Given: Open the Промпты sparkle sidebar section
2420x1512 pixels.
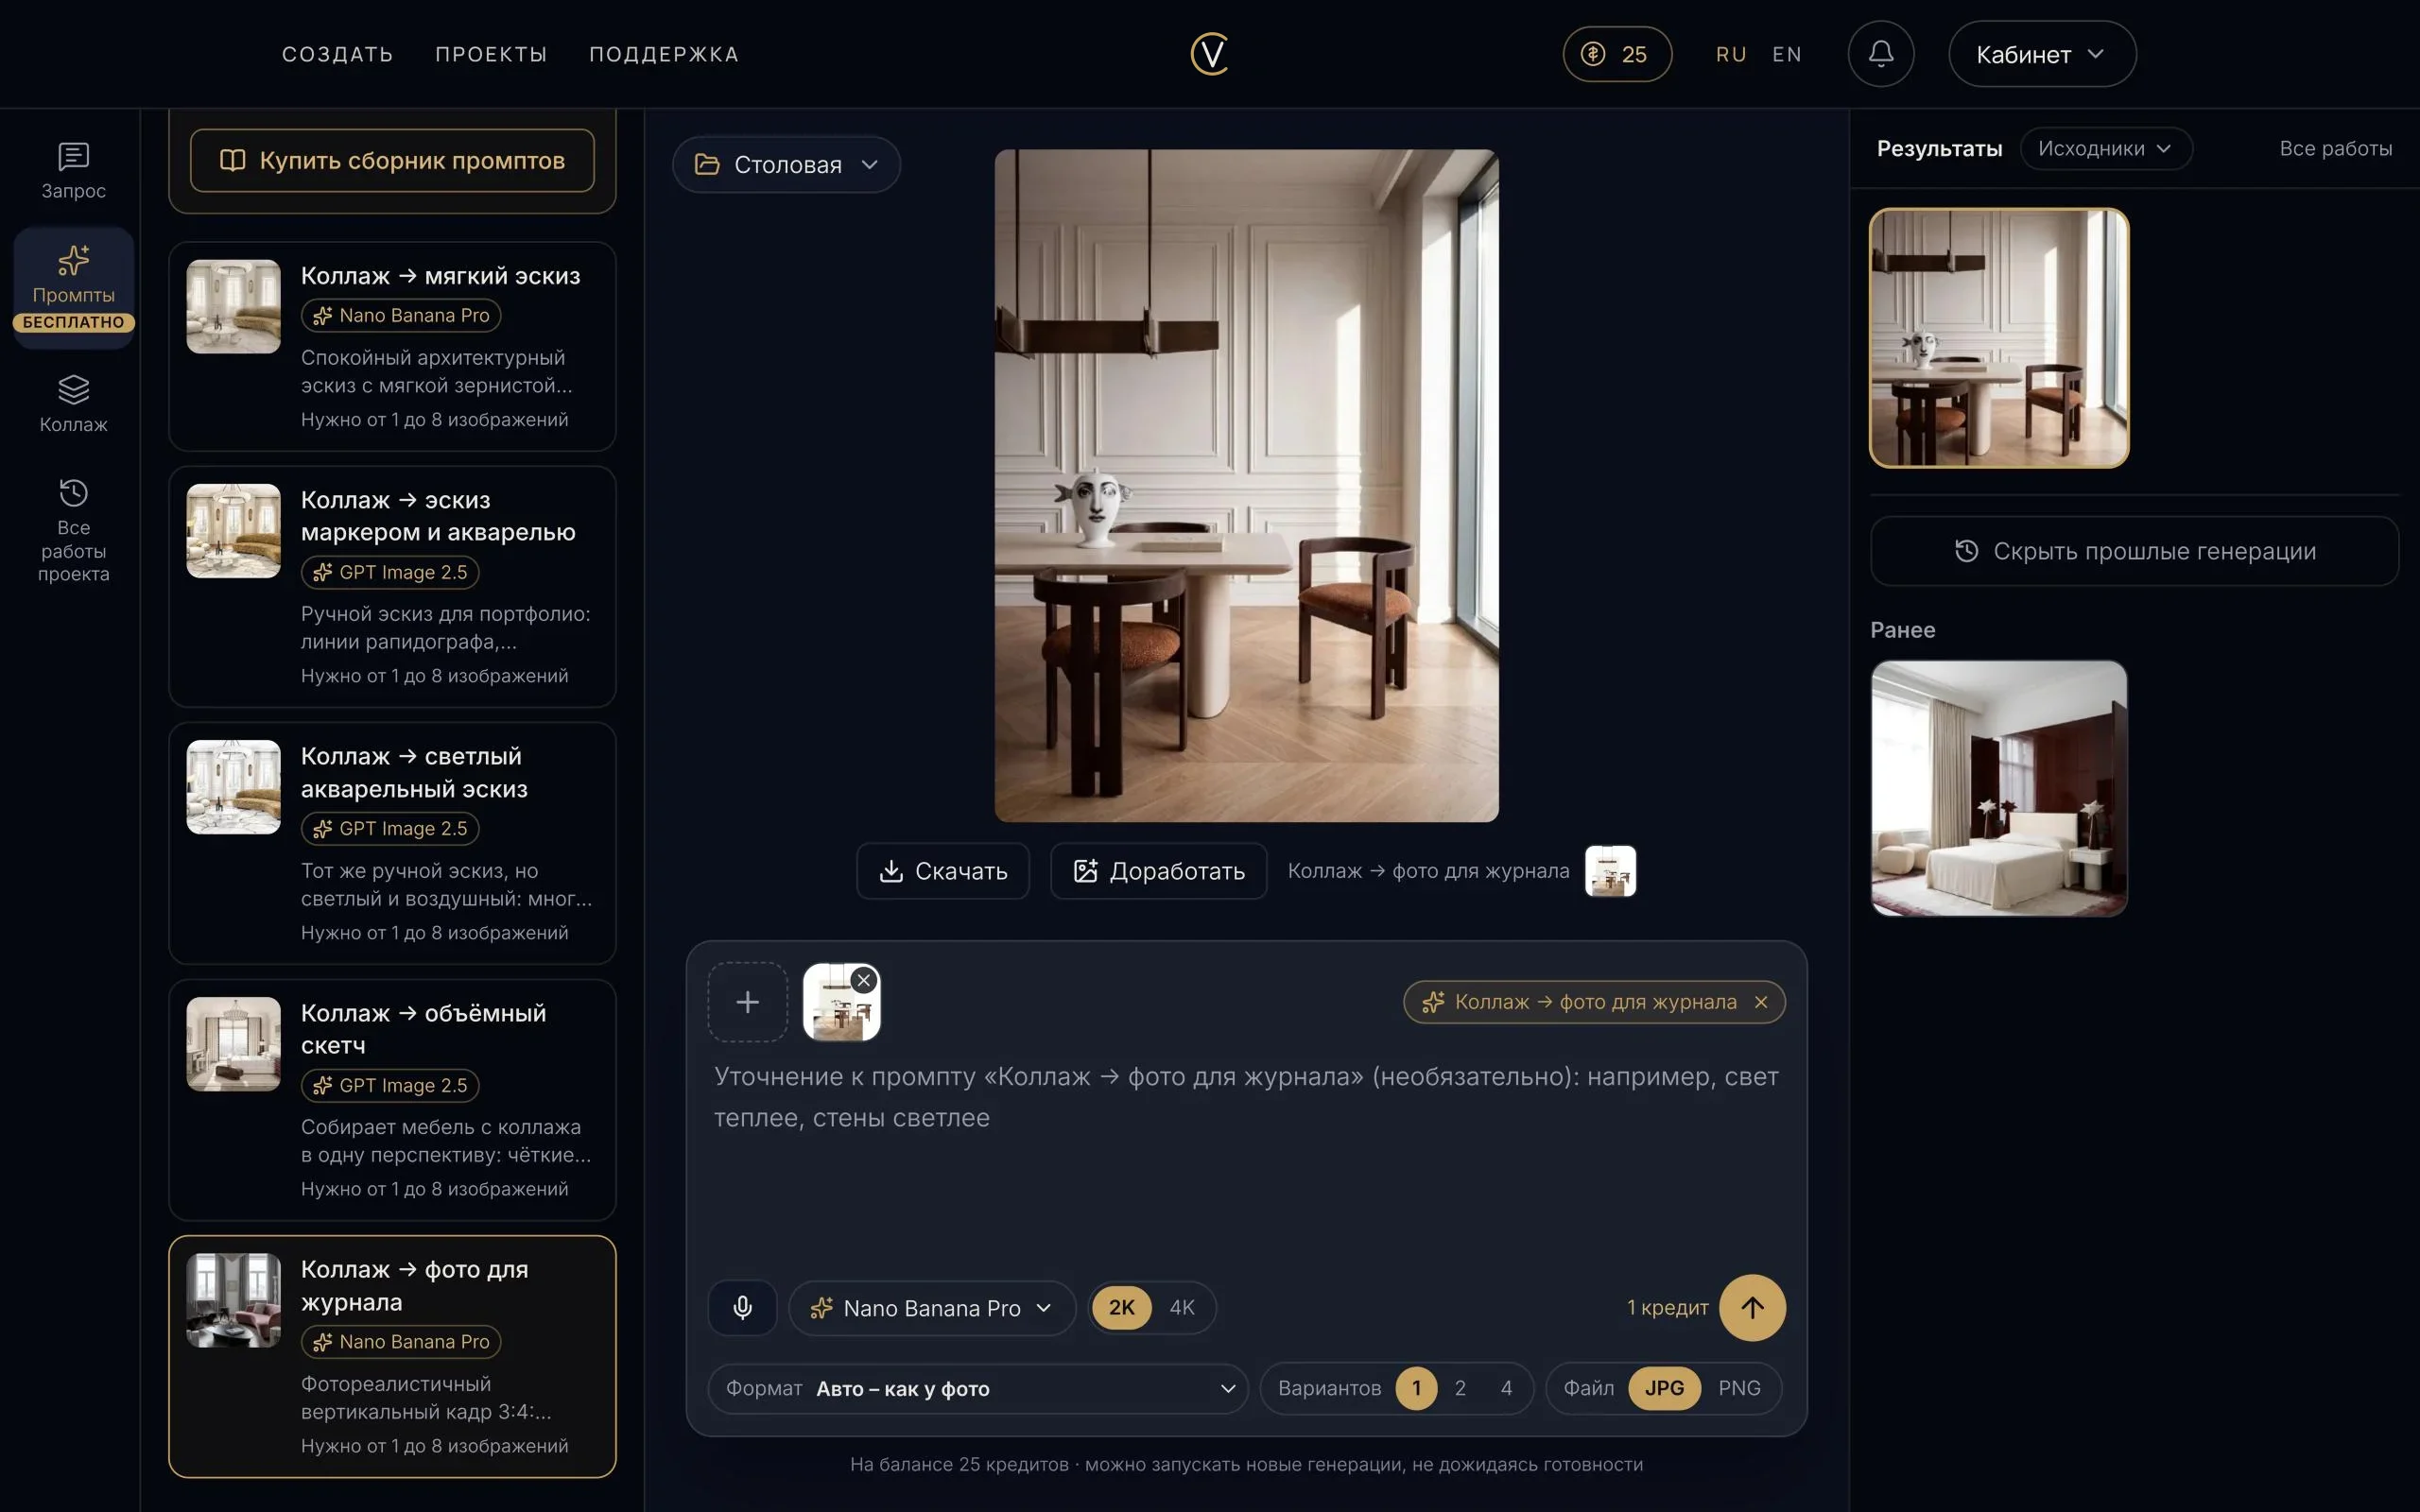Looking at the screenshot, I should click(73, 287).
